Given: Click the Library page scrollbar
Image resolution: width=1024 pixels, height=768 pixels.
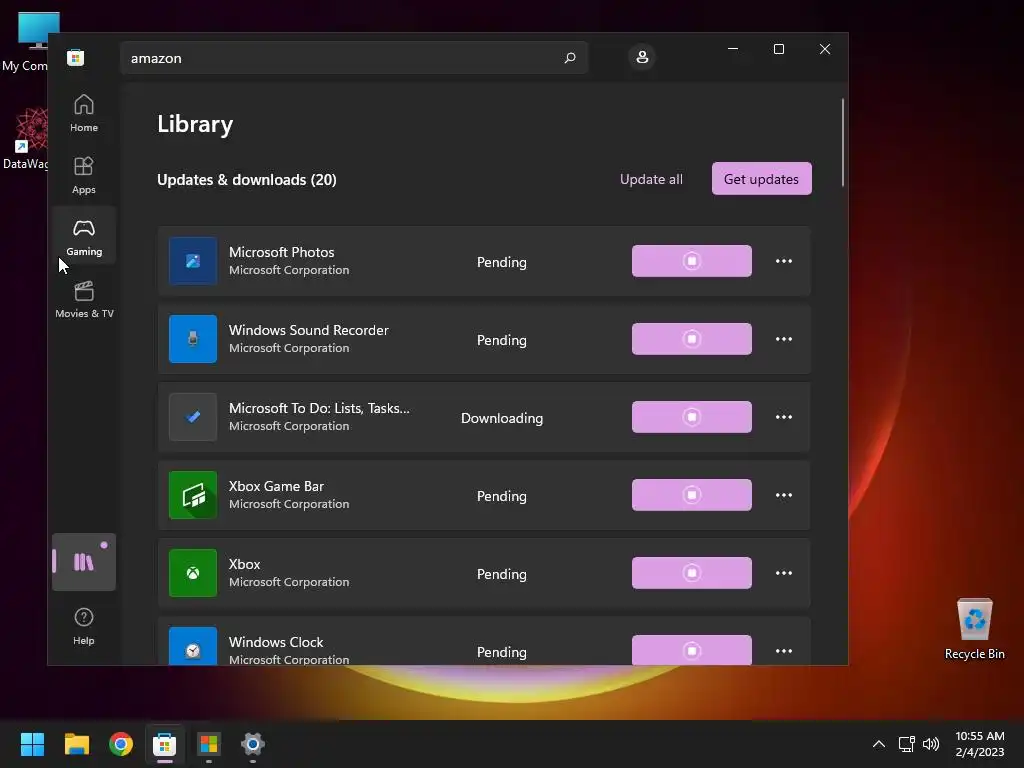Looking at the screenshot, I should pos(842,142).
